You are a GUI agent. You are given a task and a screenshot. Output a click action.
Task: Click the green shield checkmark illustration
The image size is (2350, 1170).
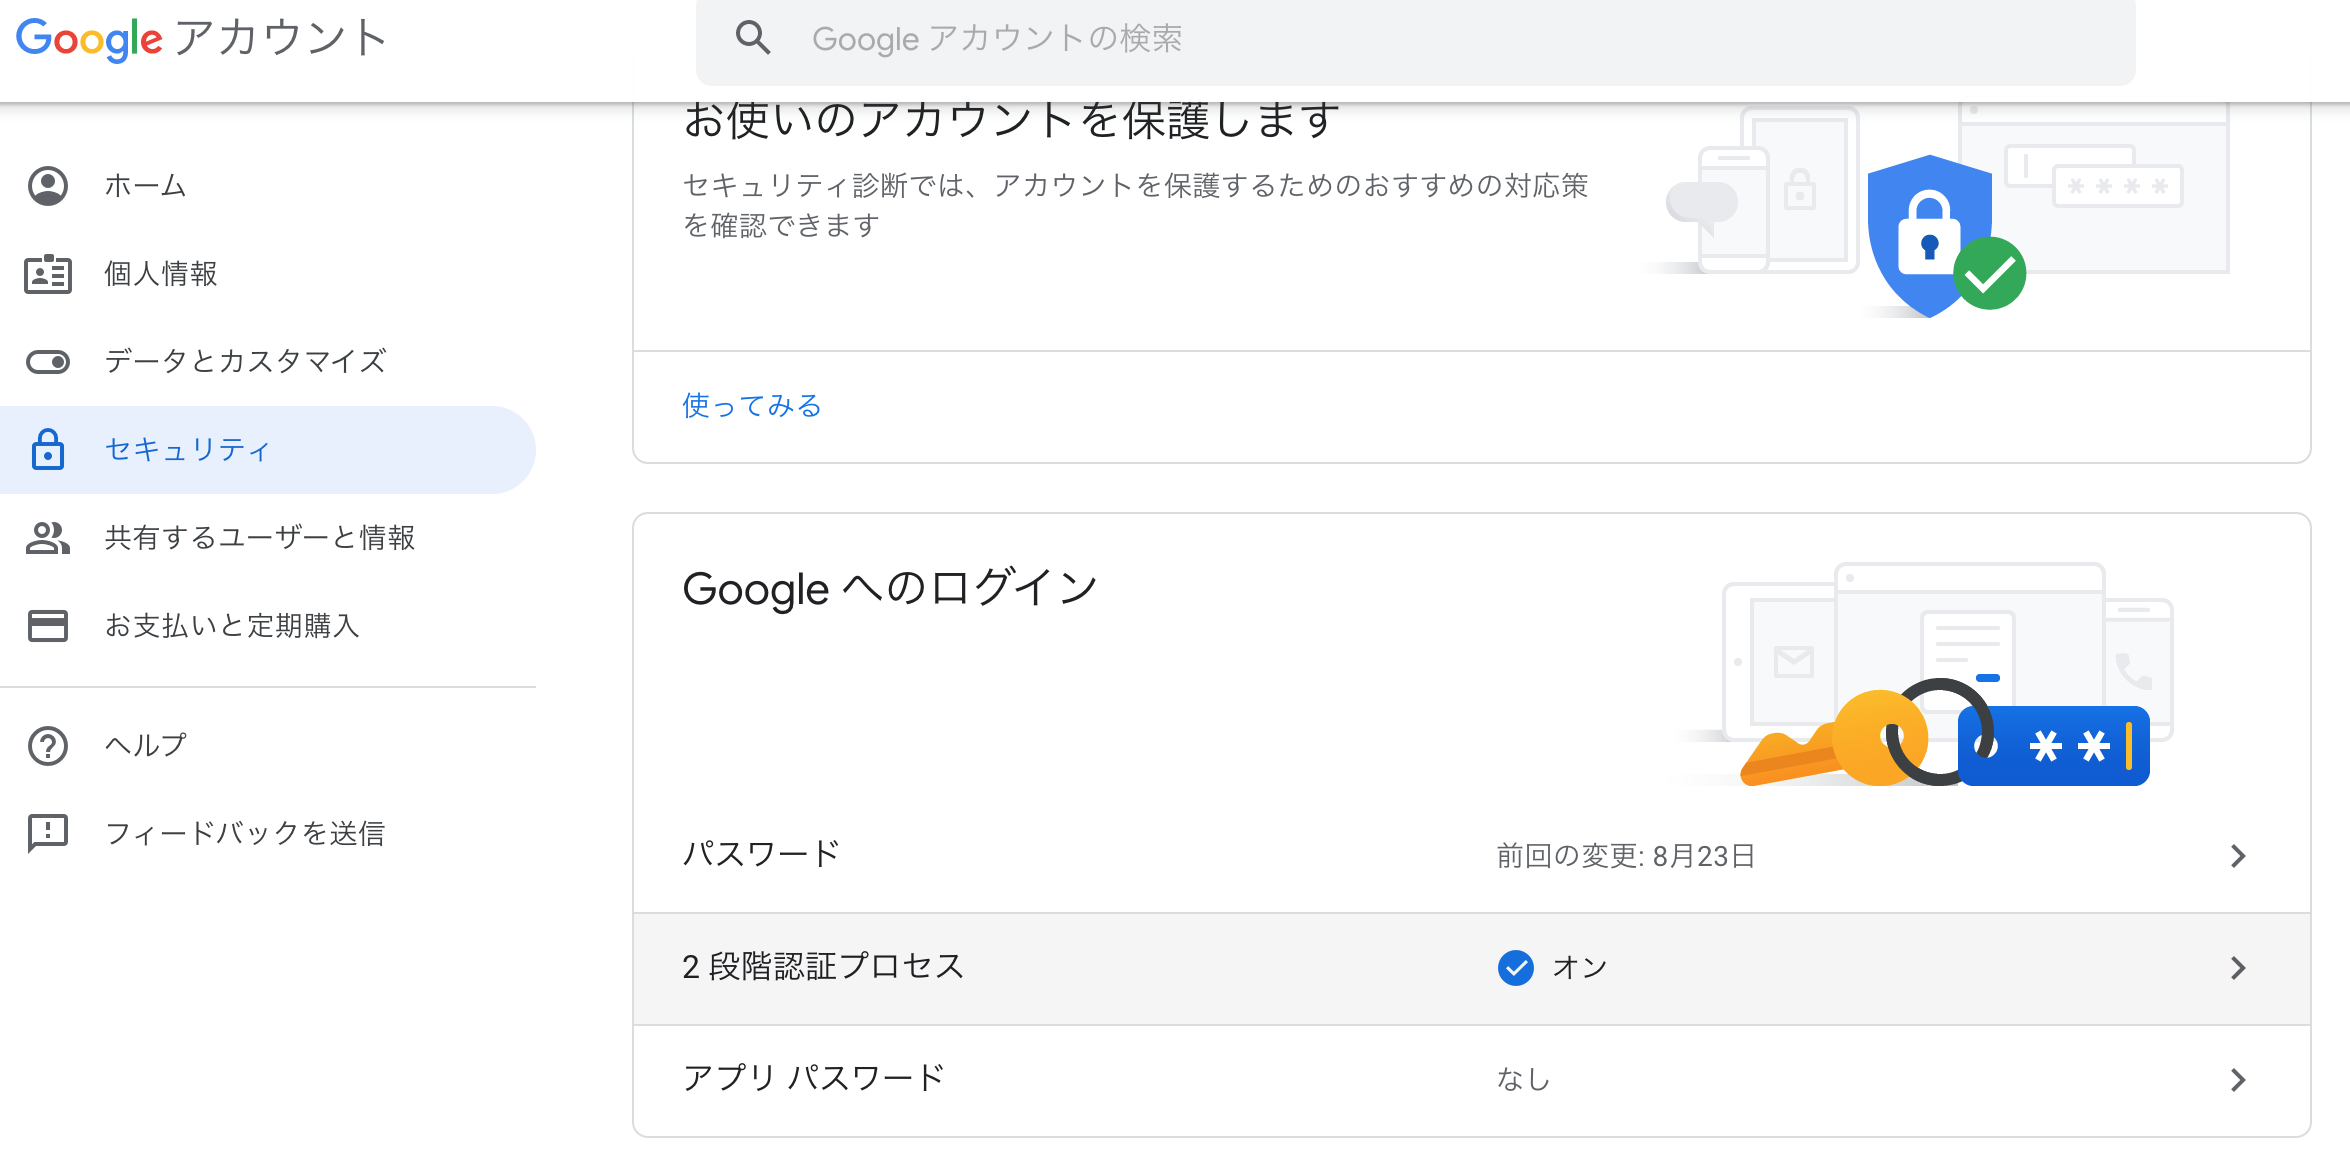1989,272
